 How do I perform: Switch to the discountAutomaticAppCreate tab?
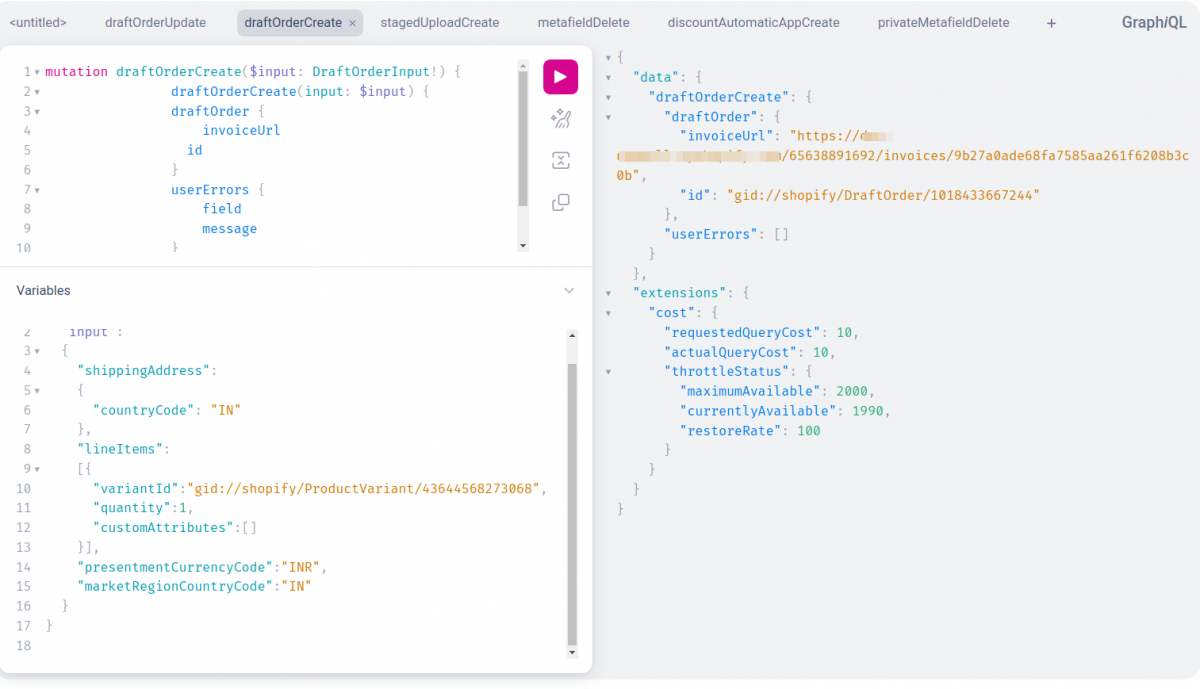click(755, 22)
